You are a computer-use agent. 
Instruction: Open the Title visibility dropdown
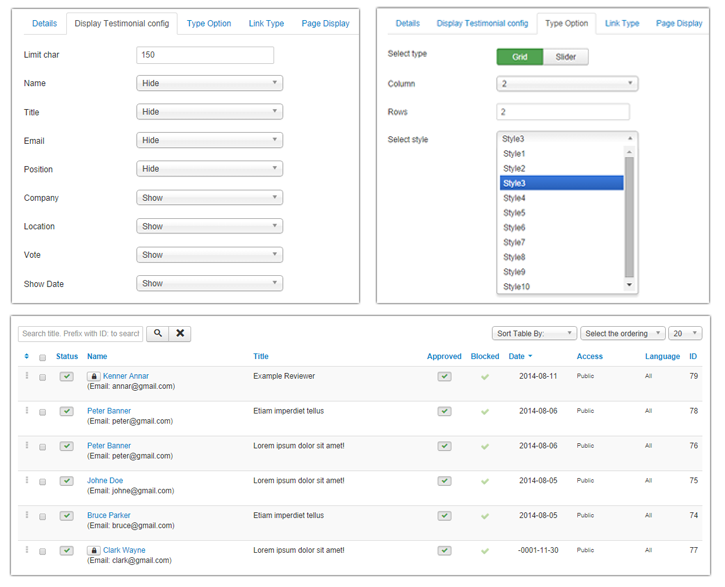tap(209, 112)
